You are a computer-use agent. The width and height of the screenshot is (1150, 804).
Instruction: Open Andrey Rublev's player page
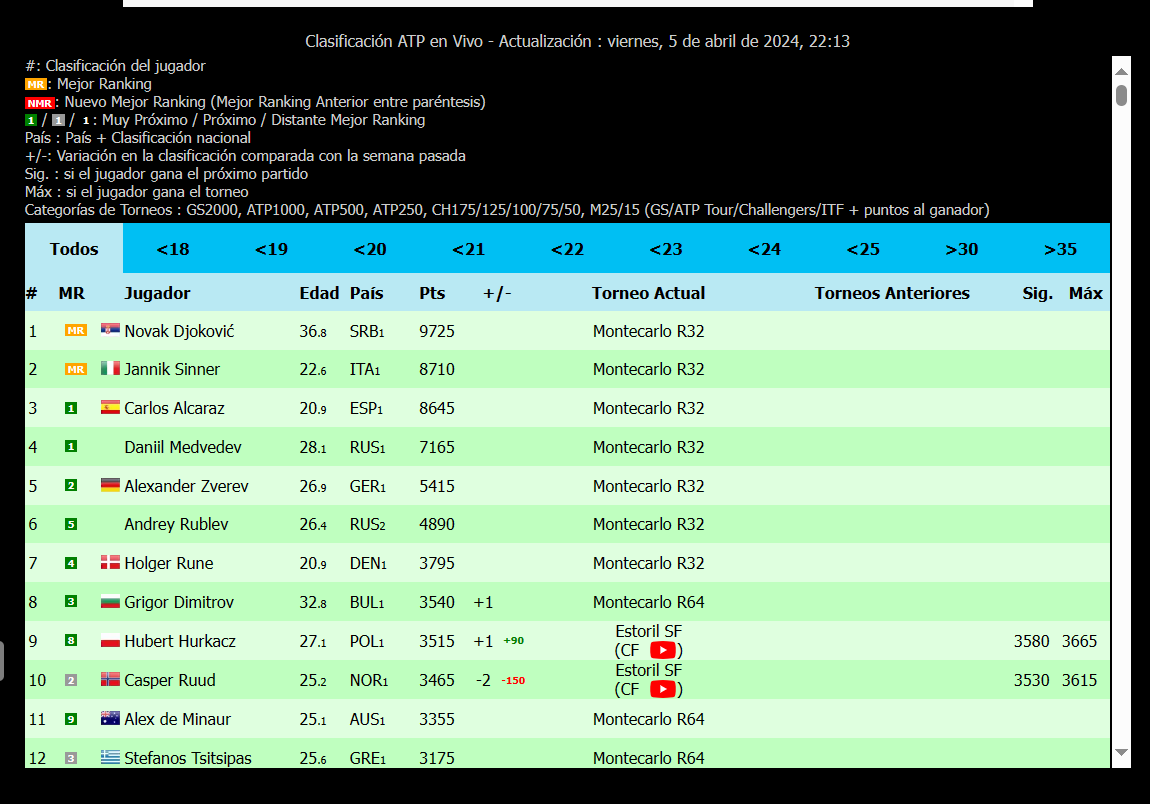point(176,524)
